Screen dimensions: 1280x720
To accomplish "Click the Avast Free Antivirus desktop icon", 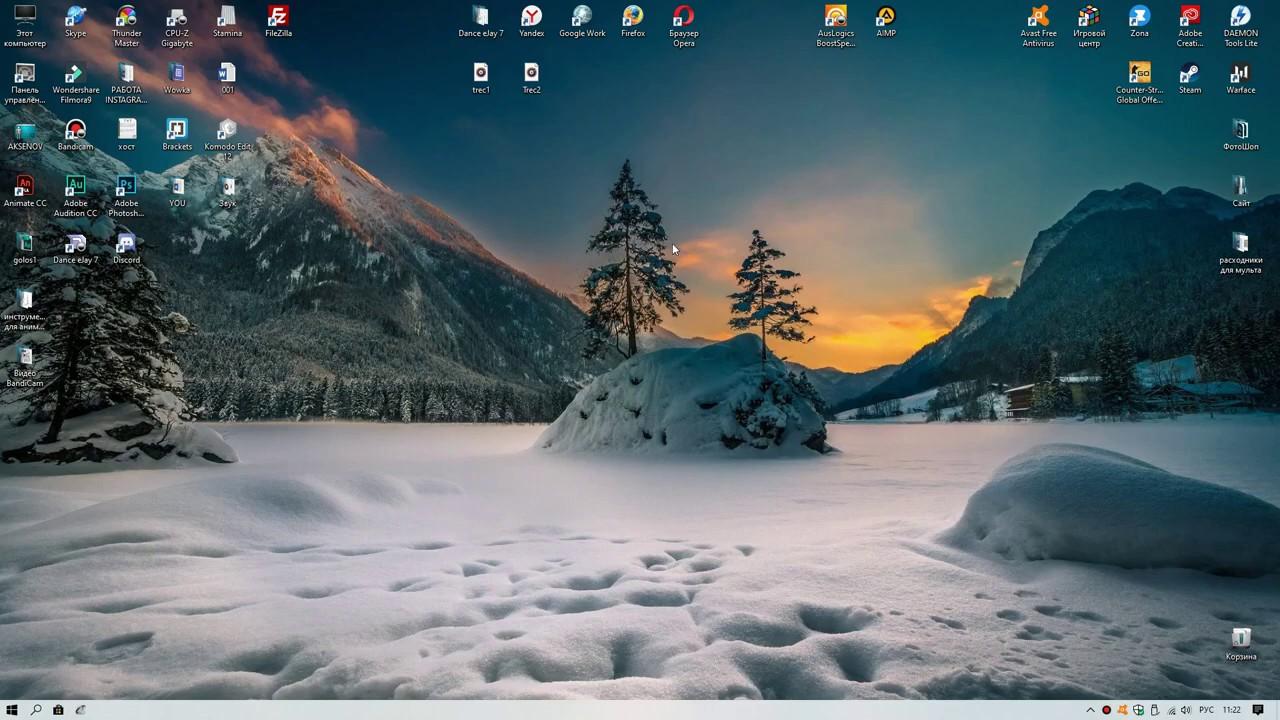I will [1038, 18].
